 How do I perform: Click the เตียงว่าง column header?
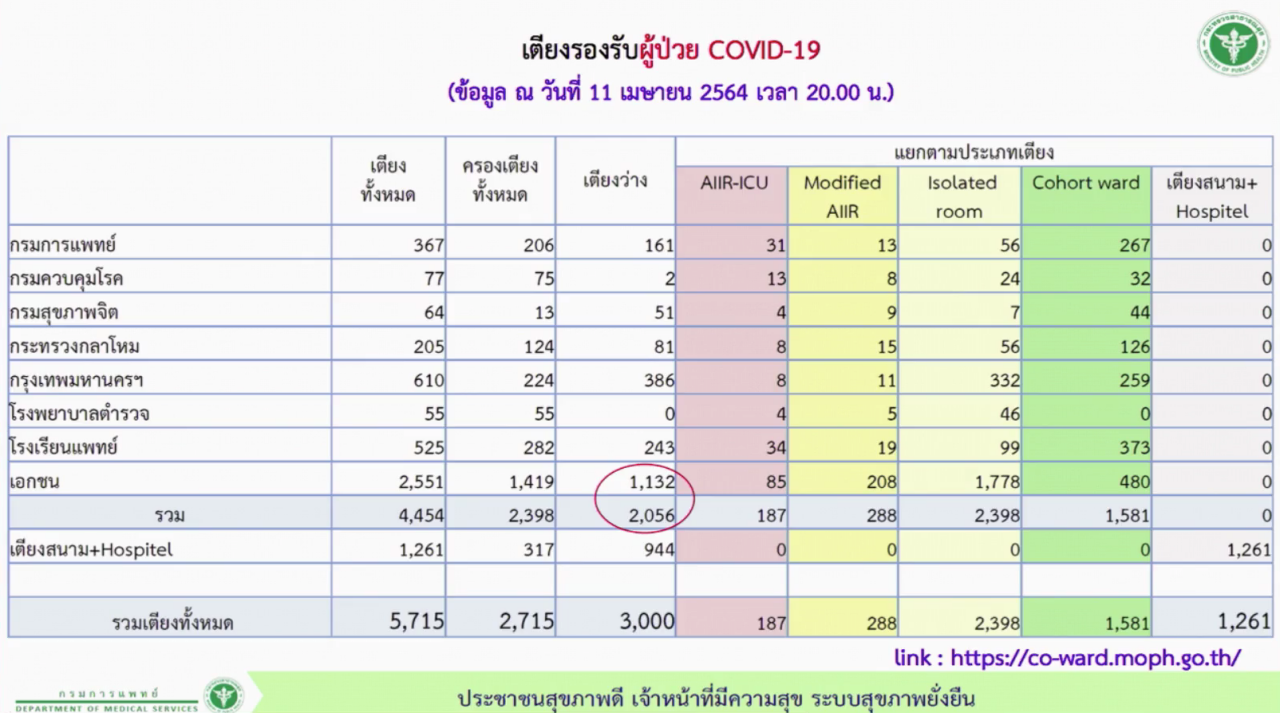(x=614, y=181)
